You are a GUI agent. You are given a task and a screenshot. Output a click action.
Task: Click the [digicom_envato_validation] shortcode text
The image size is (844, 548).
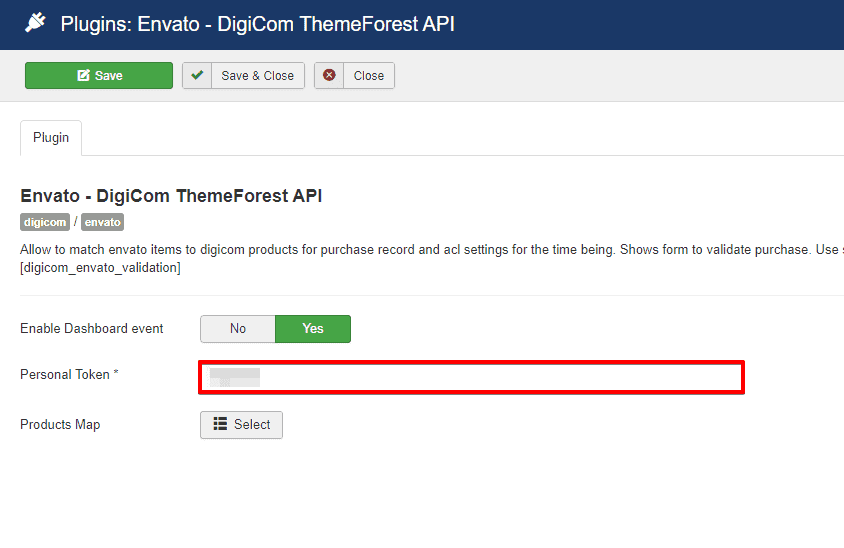point(100,268)
